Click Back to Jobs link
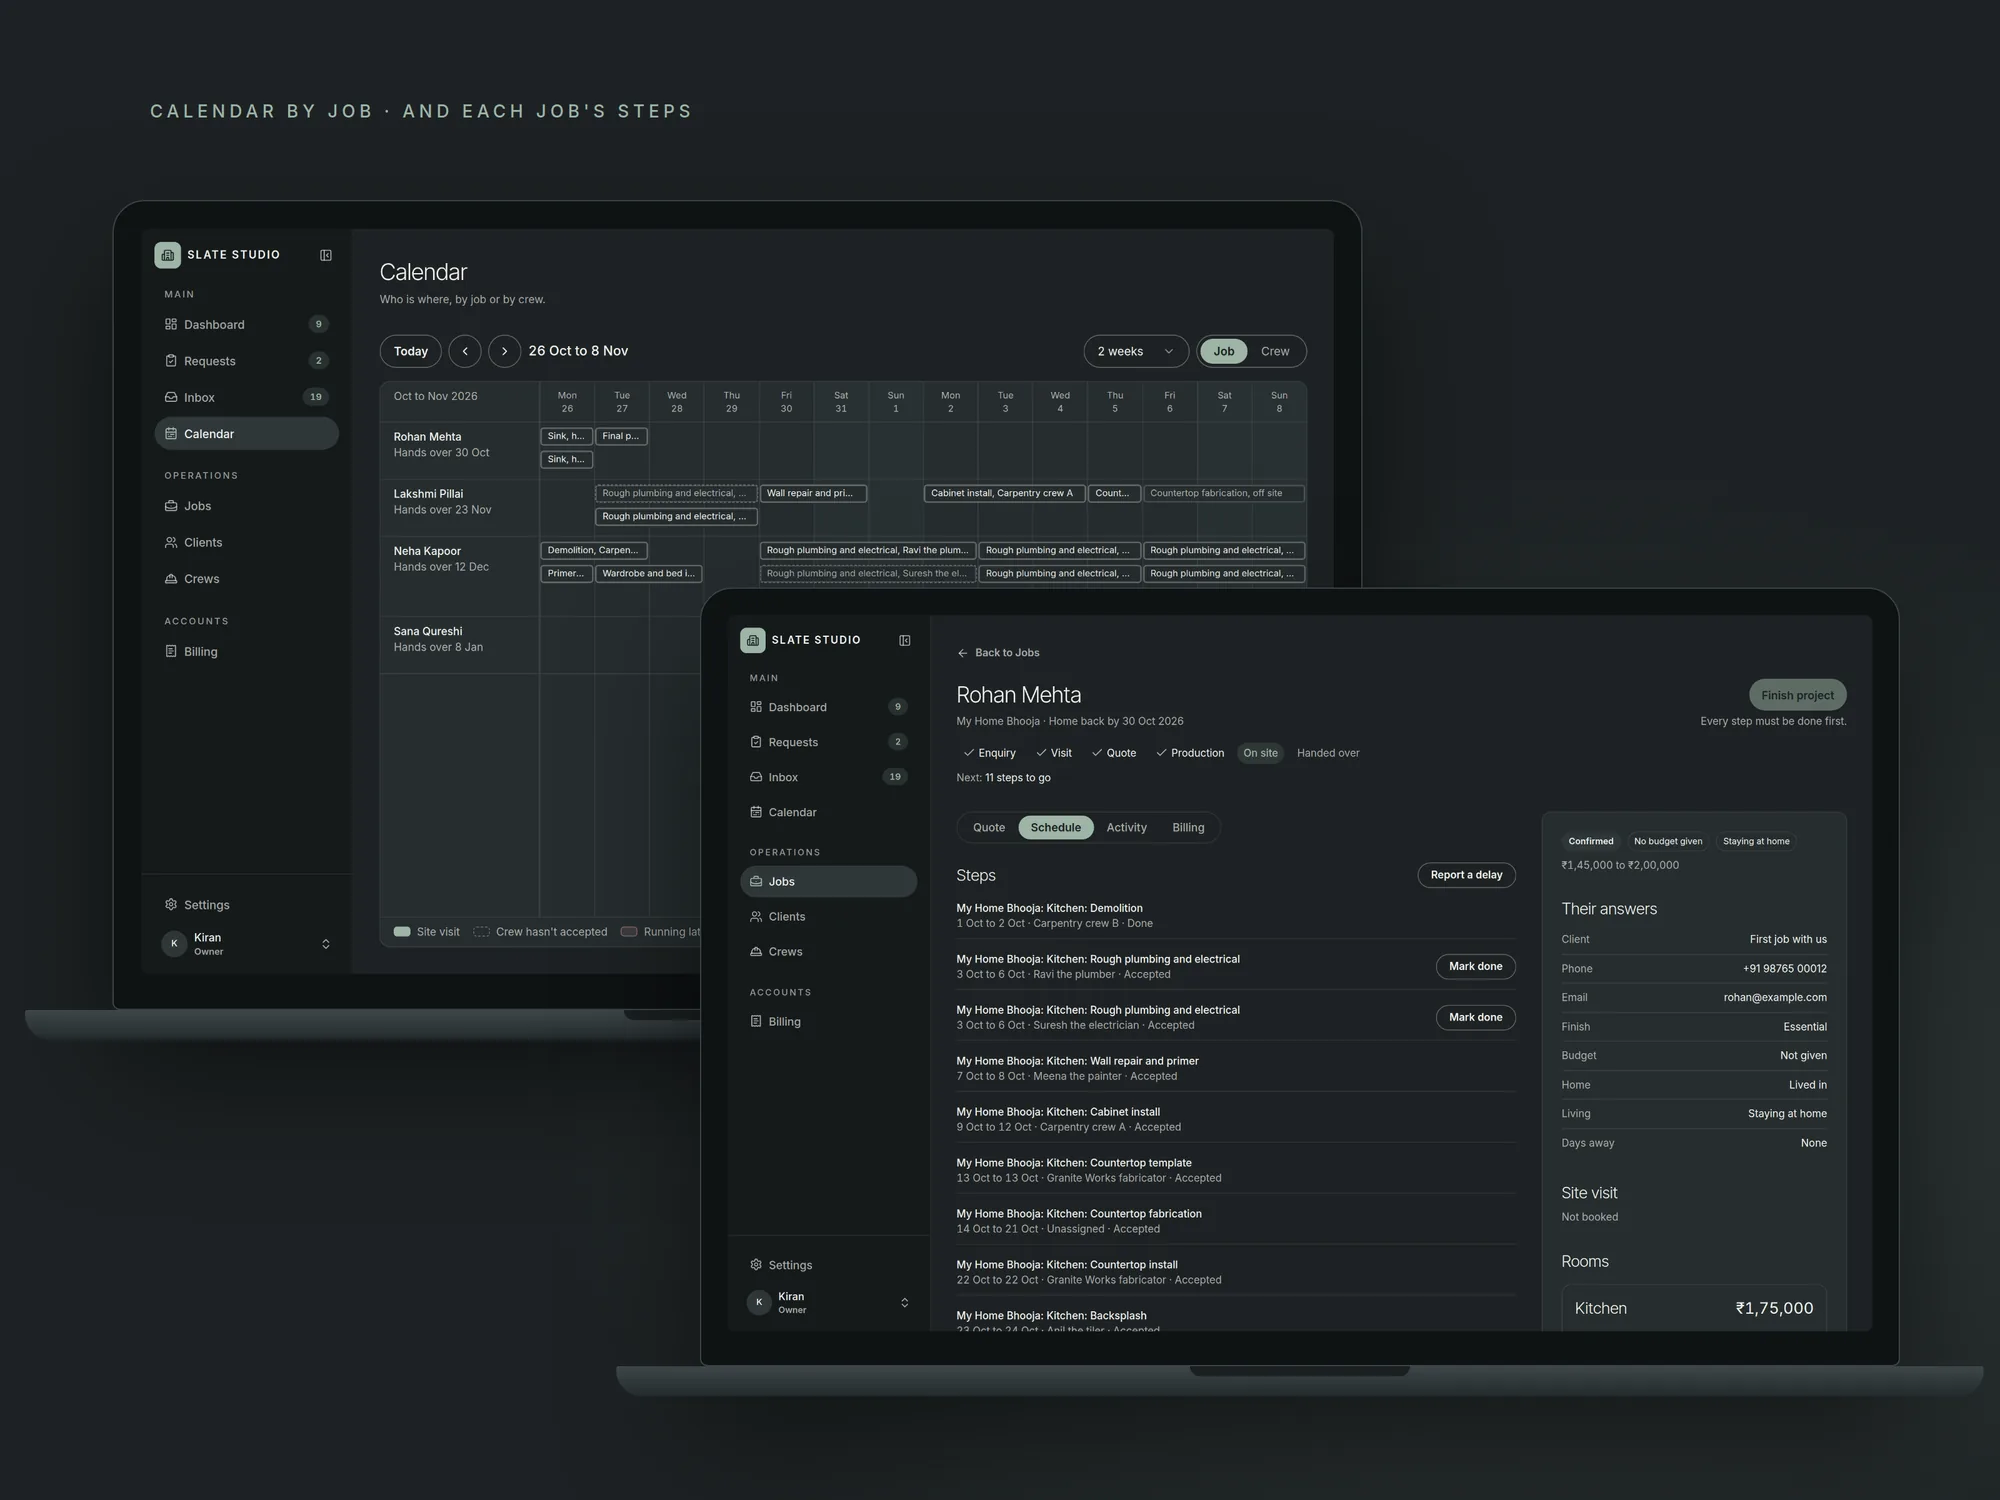2000x1500 pixels. point(998,653)
